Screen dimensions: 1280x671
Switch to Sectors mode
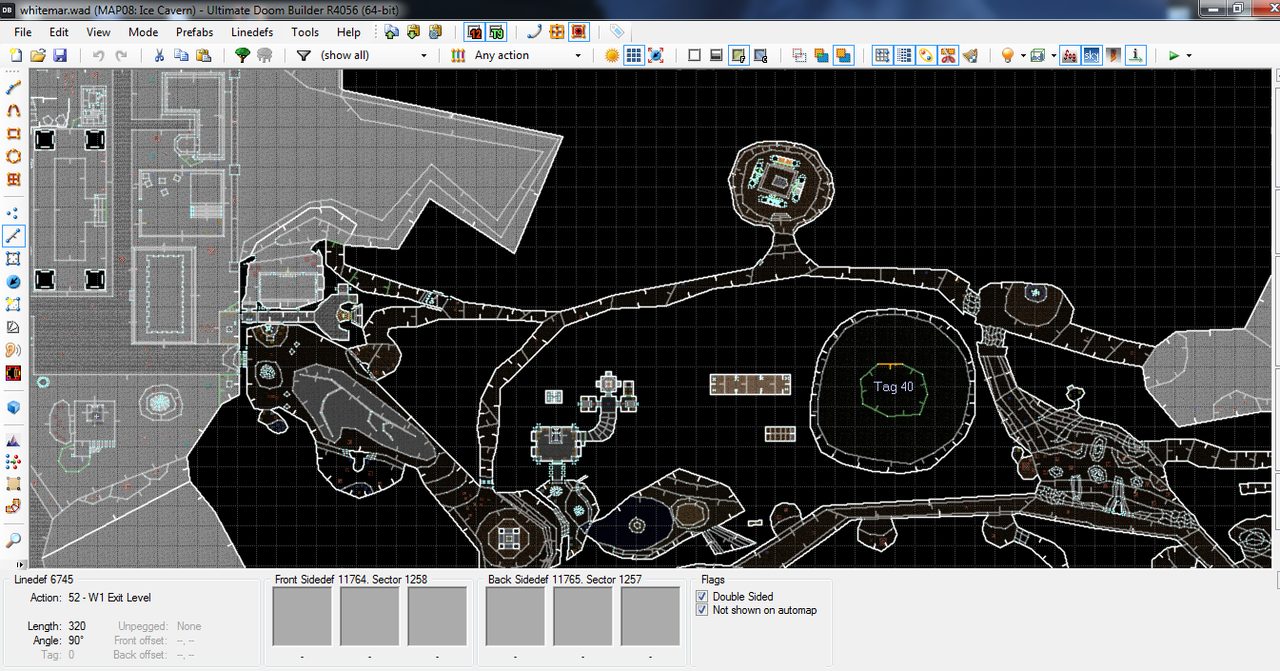tap(14, 259)
